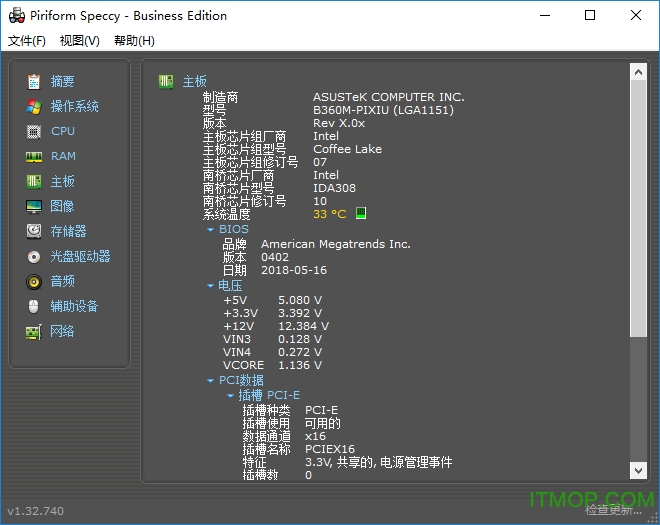Click the scrollbar up arrow
This screenshot has height=525, width=660.
(638, 72)
